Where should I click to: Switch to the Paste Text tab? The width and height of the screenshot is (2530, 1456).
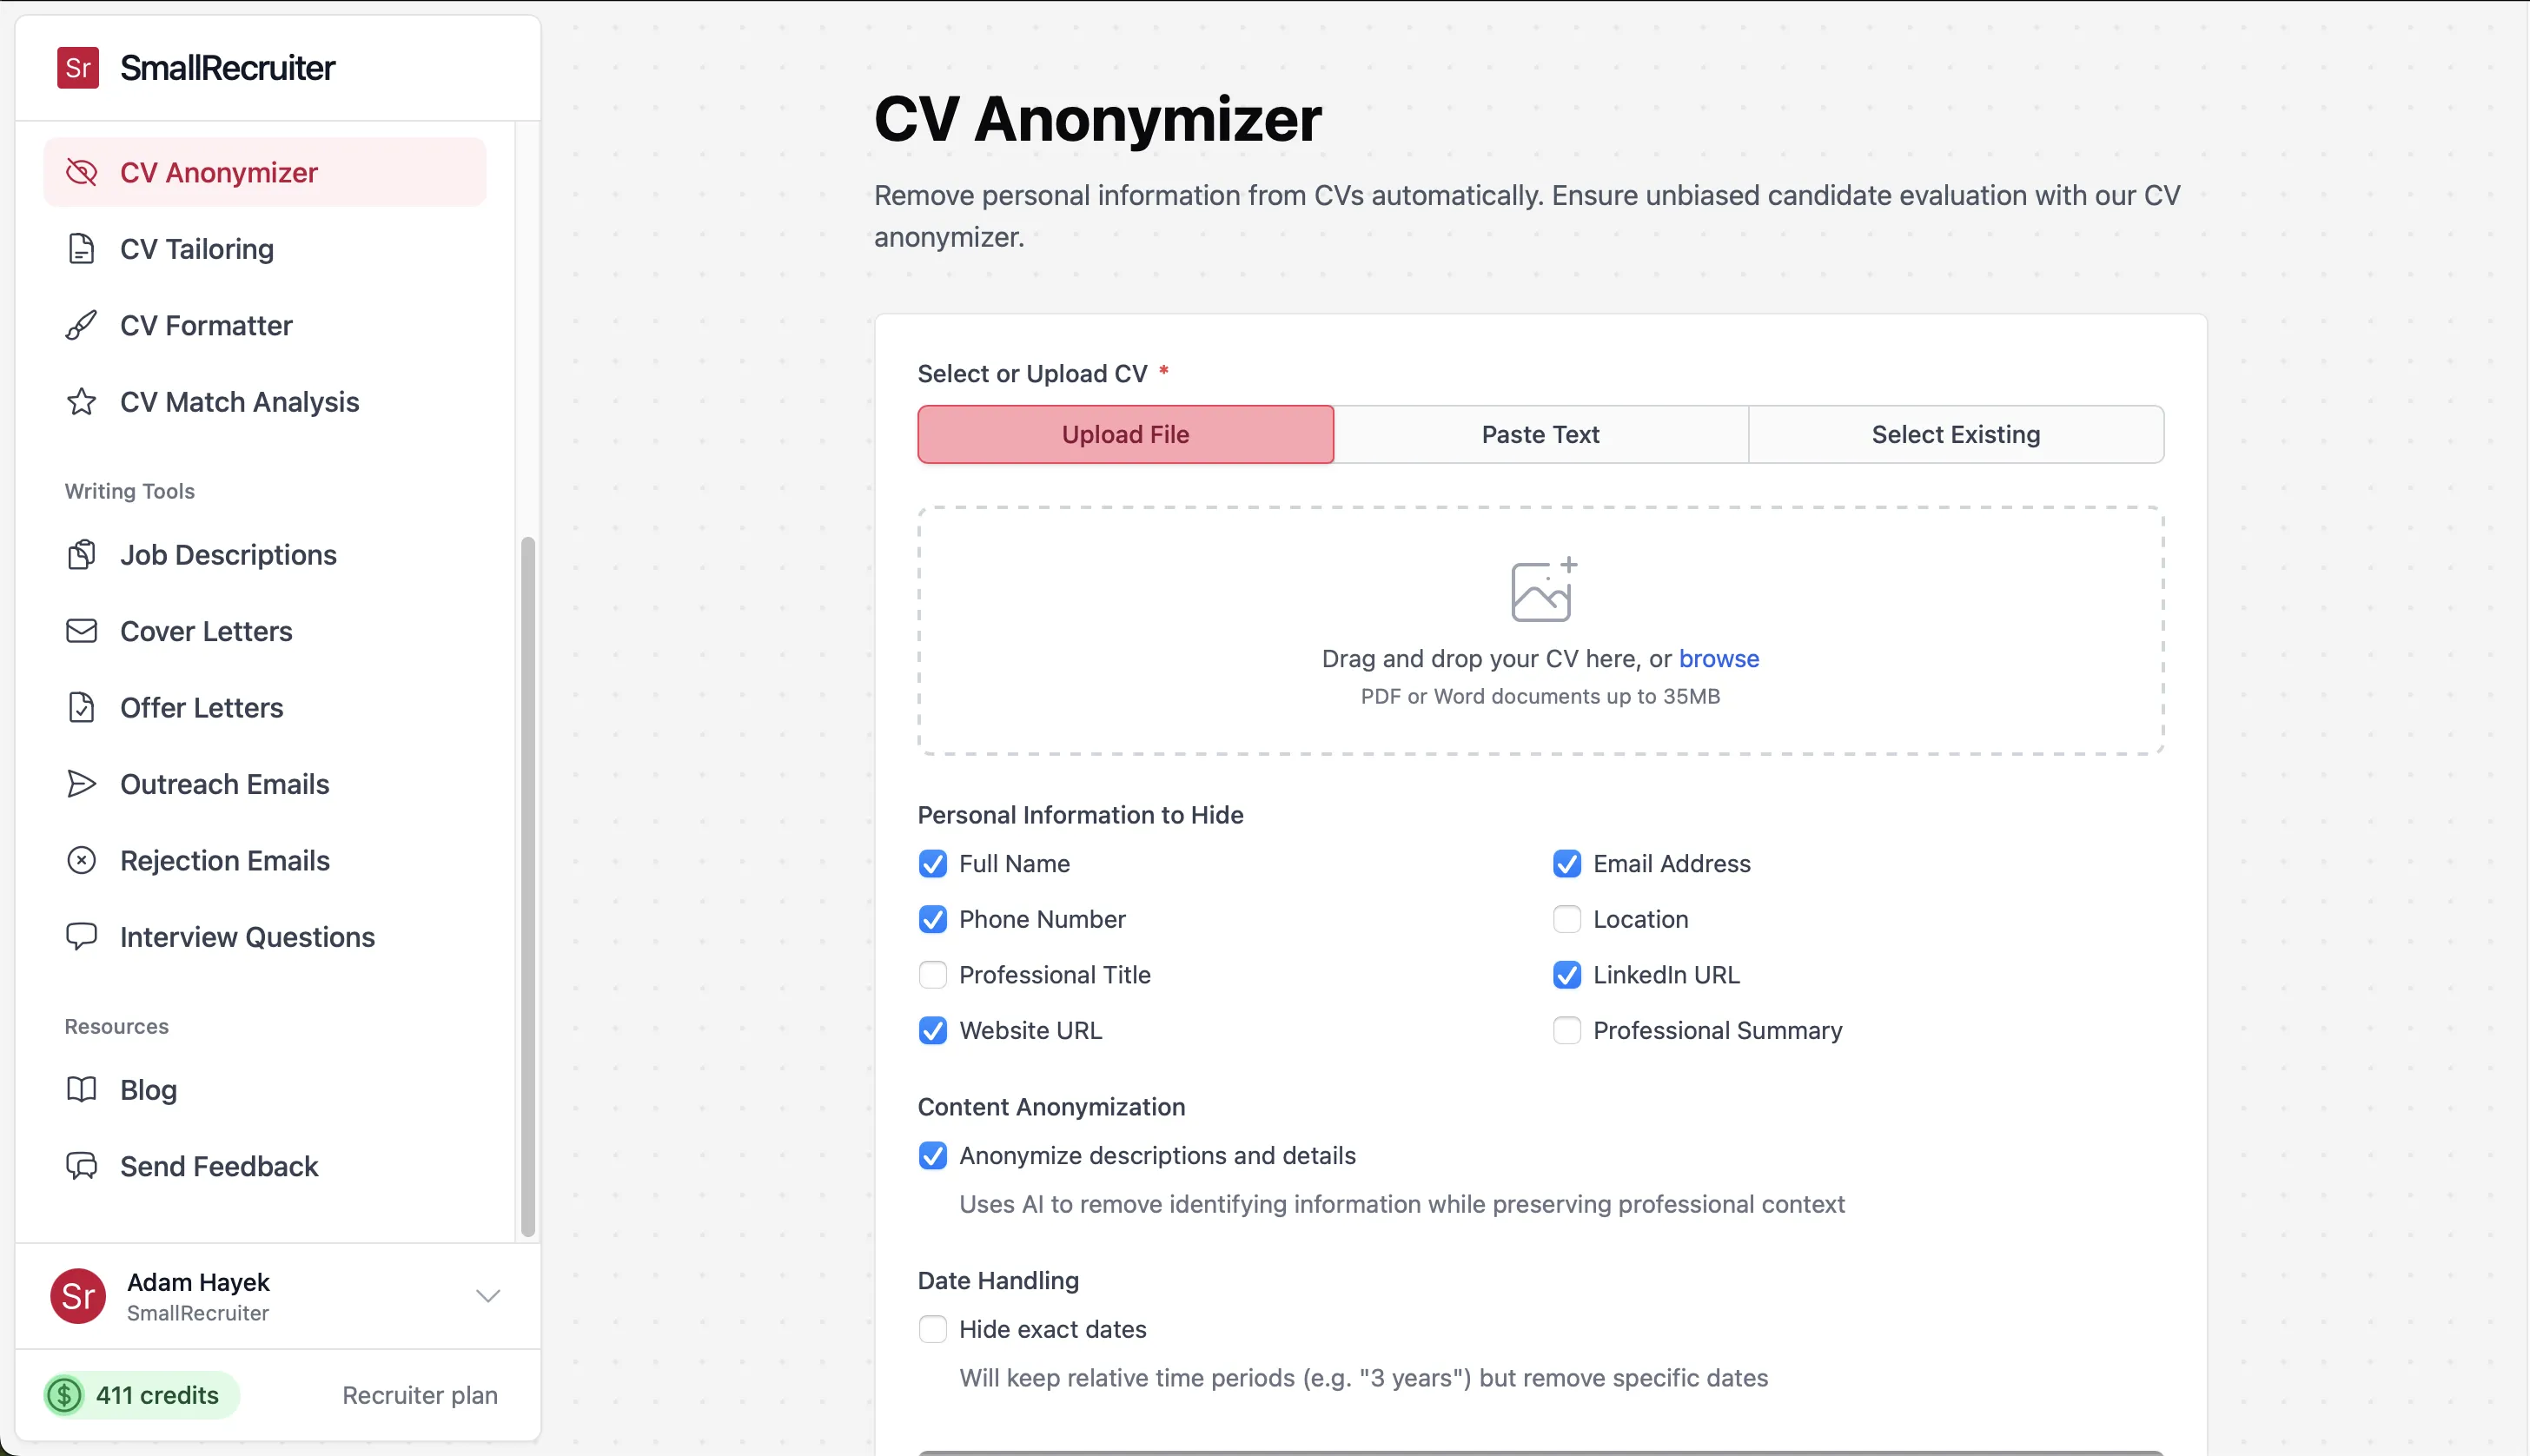click(x=1540, y=435)
